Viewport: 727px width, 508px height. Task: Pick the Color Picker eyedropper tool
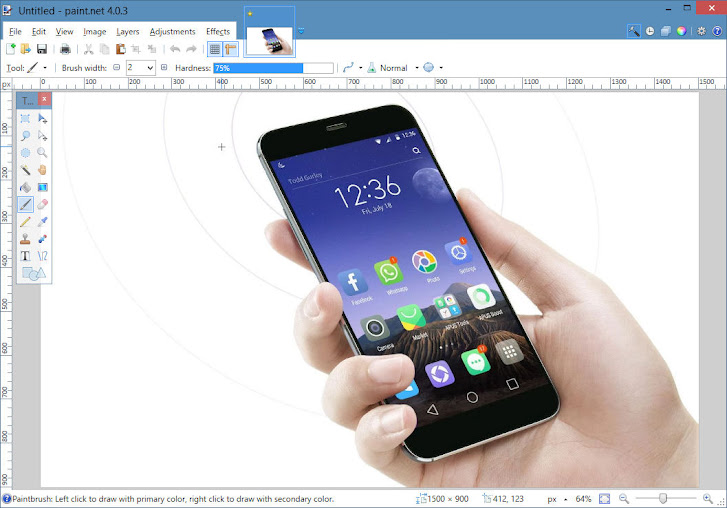click(42, 222)
